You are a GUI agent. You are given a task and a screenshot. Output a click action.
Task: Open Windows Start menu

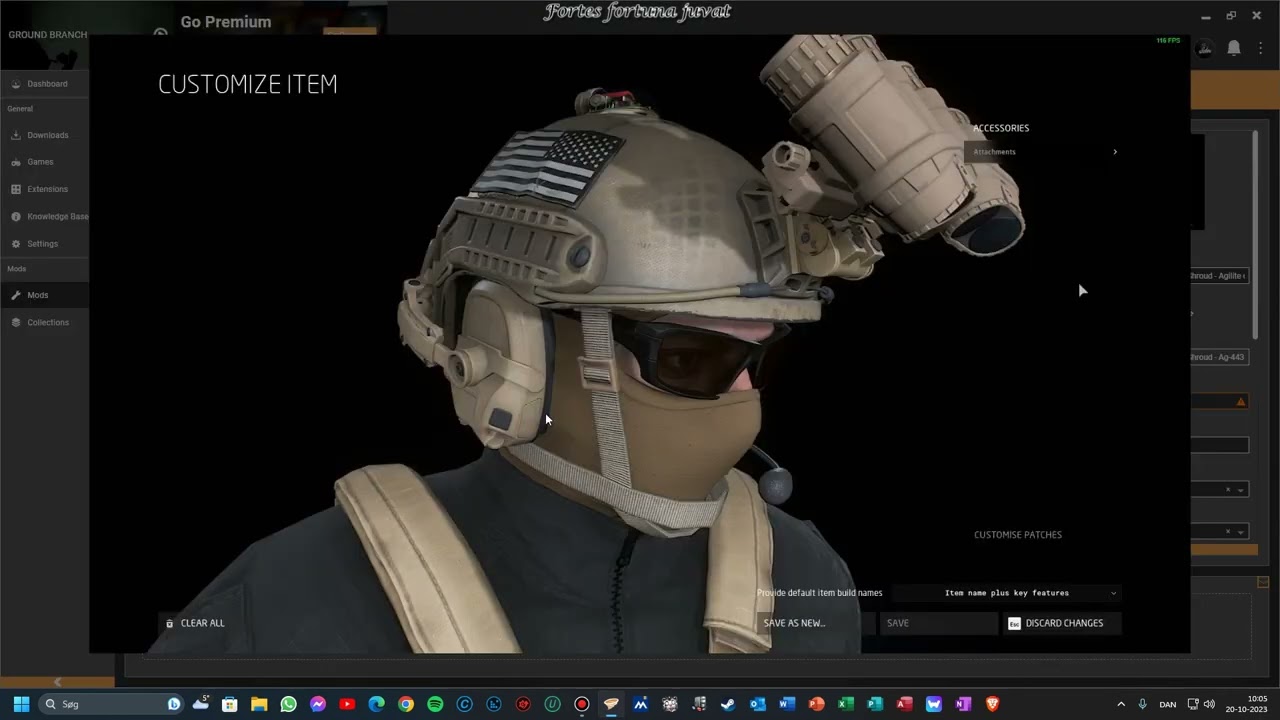pos(21,704)
